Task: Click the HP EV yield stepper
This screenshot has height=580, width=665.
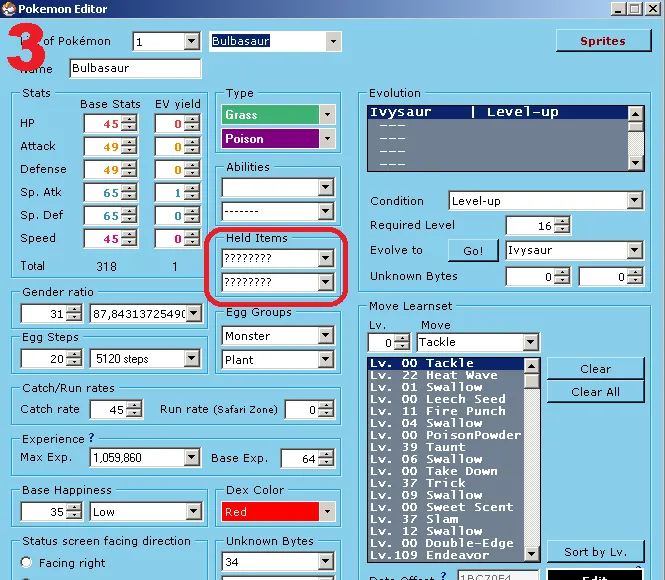Action: pos(192,124)
